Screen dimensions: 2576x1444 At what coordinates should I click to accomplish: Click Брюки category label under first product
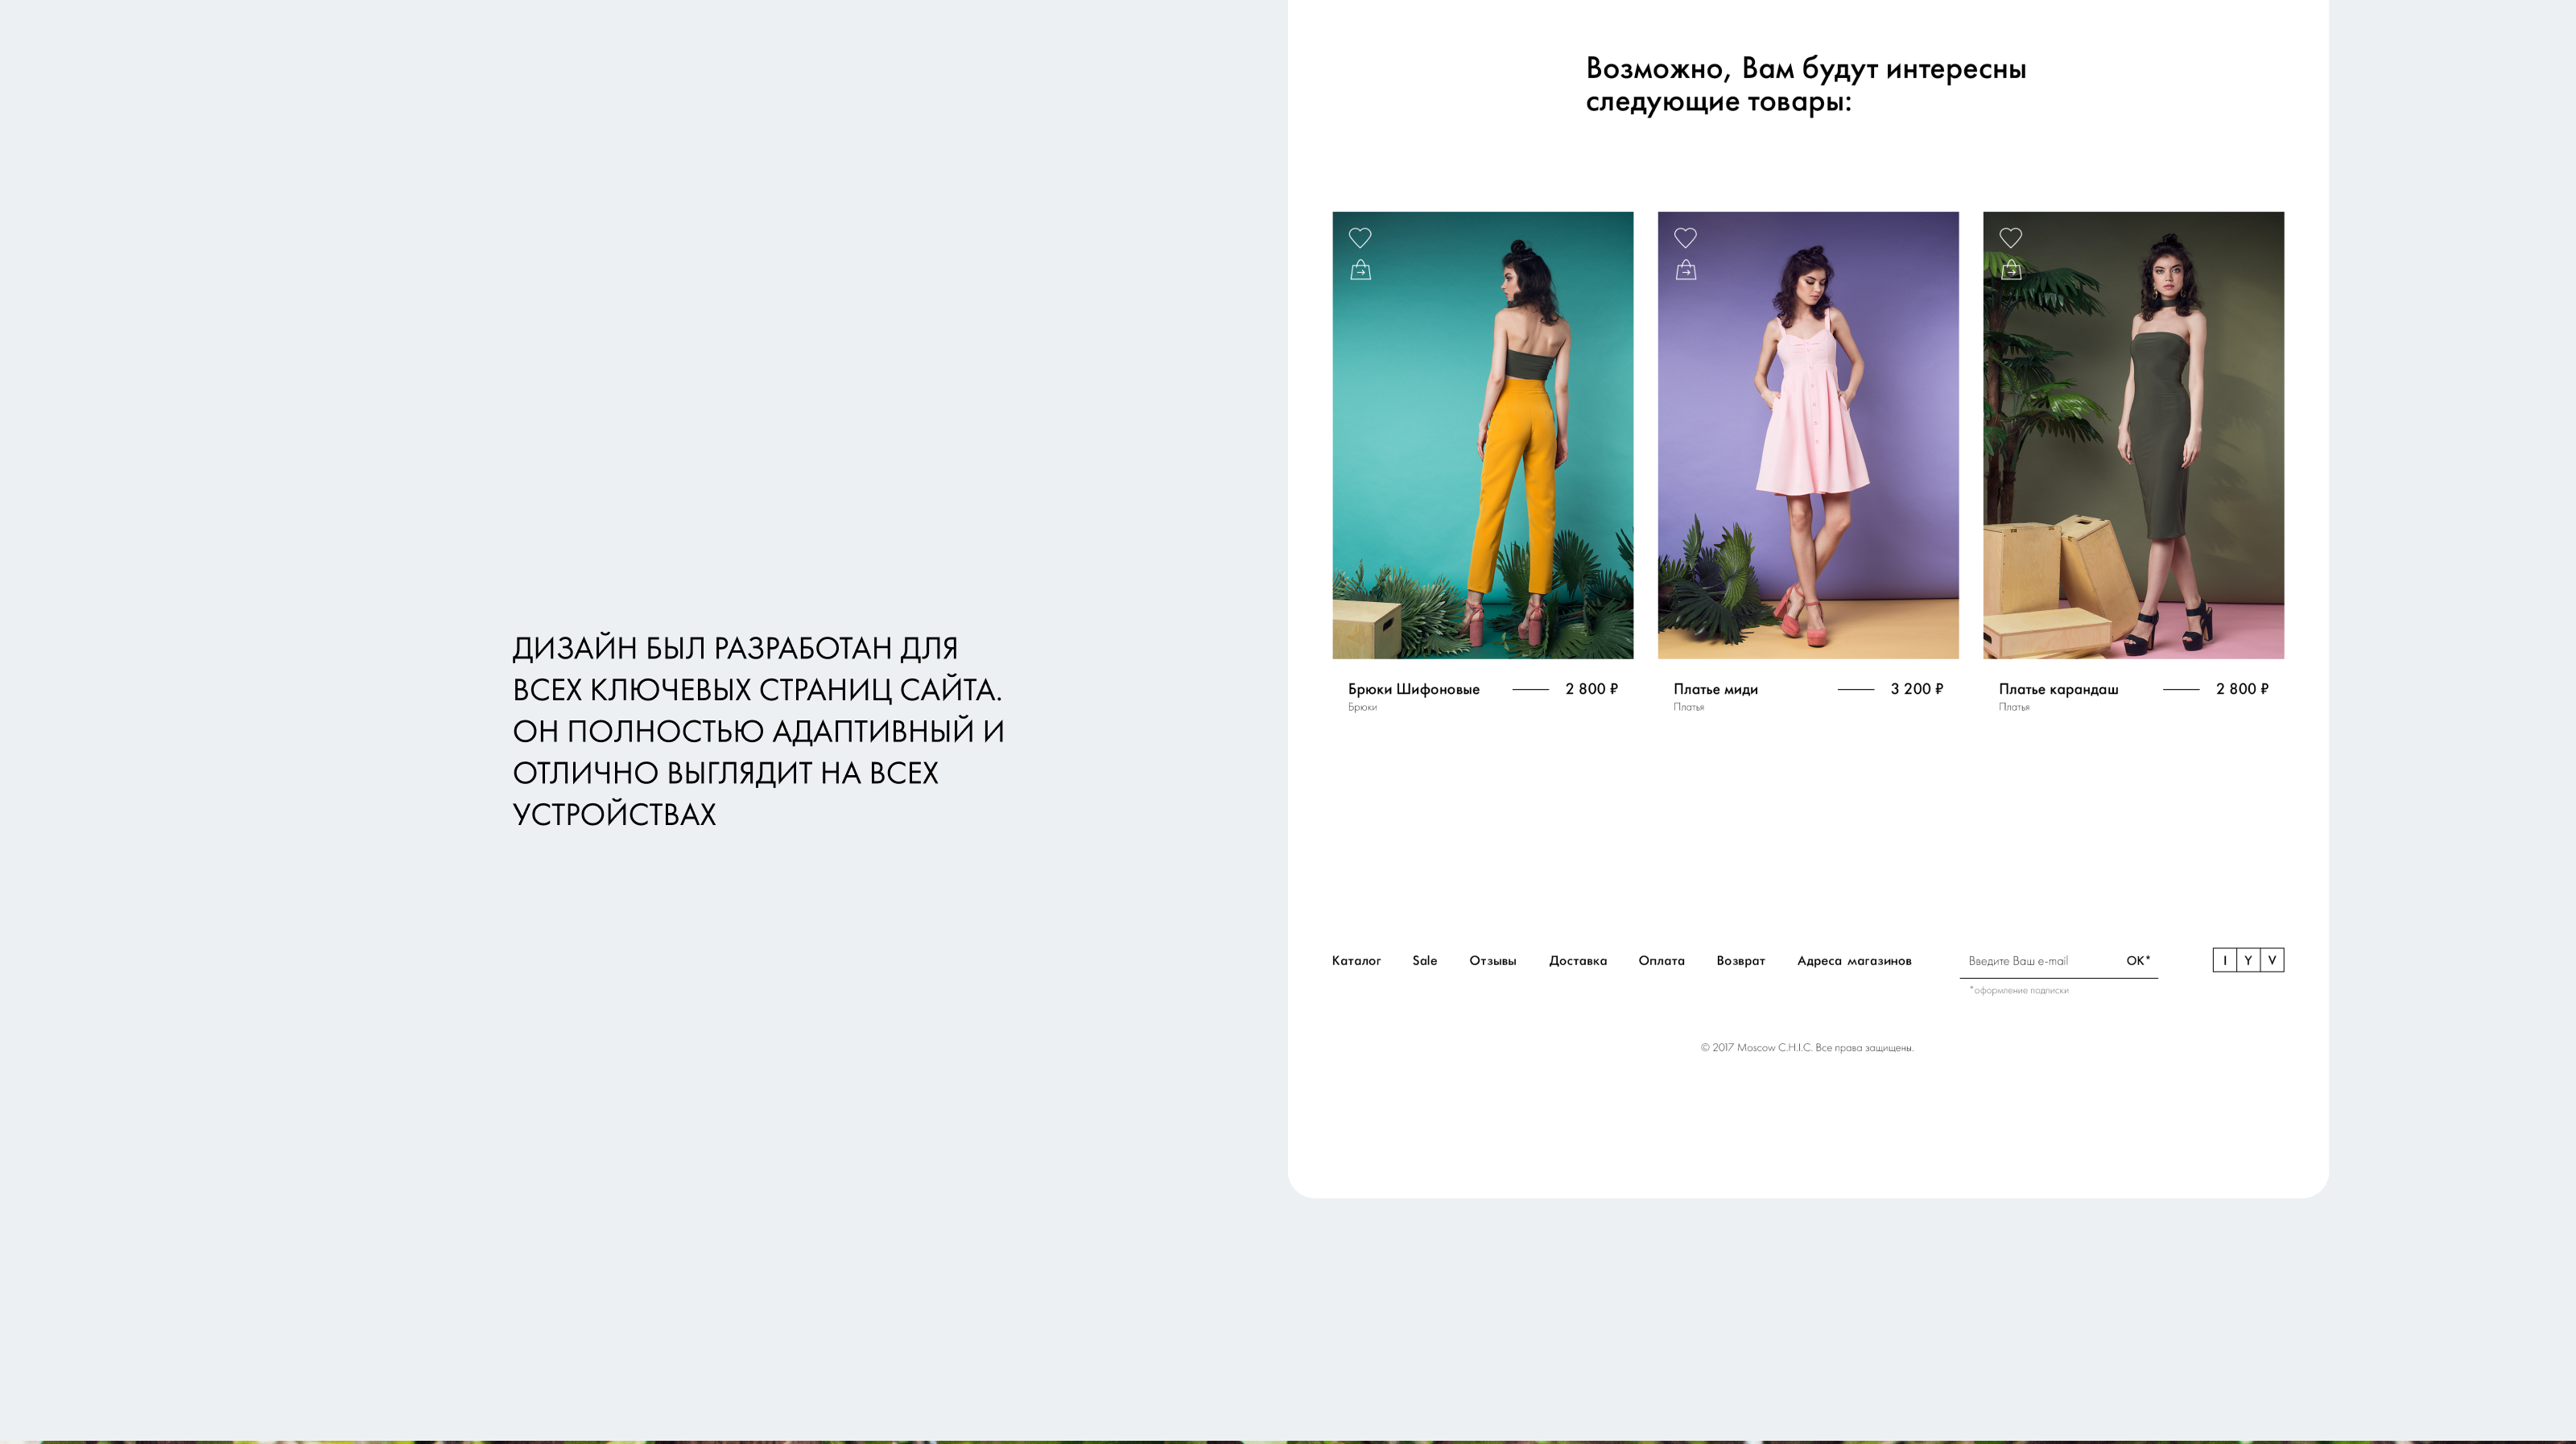pos(1362,707)
